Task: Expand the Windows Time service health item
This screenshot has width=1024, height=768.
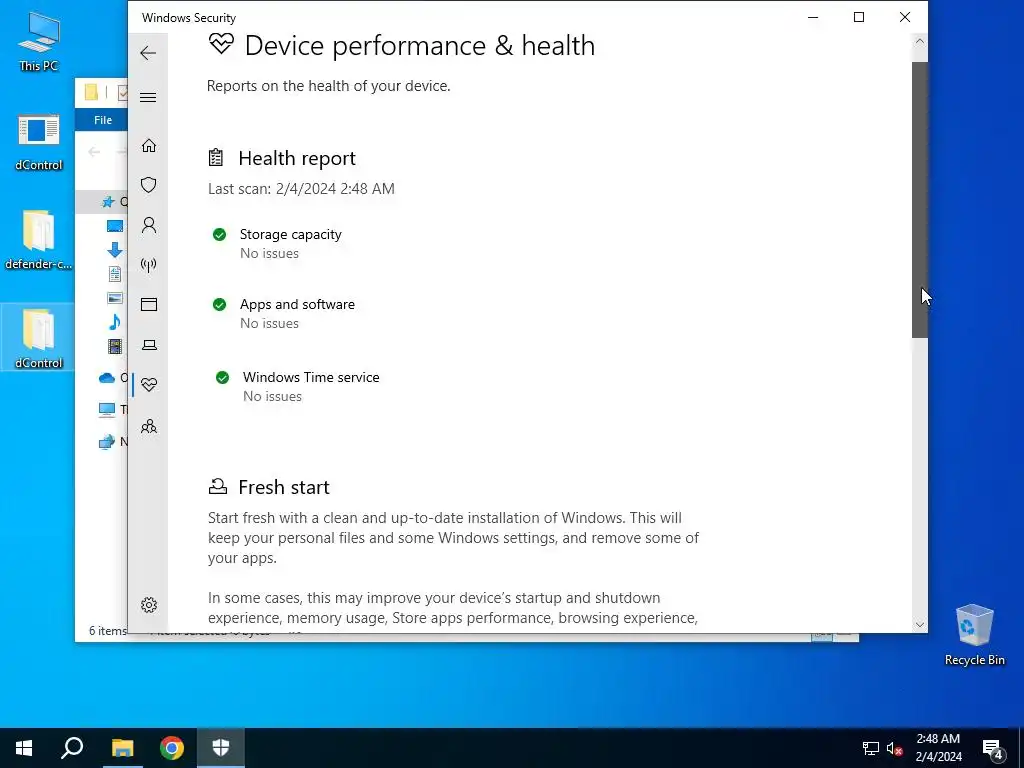Action: pos(311,387)
